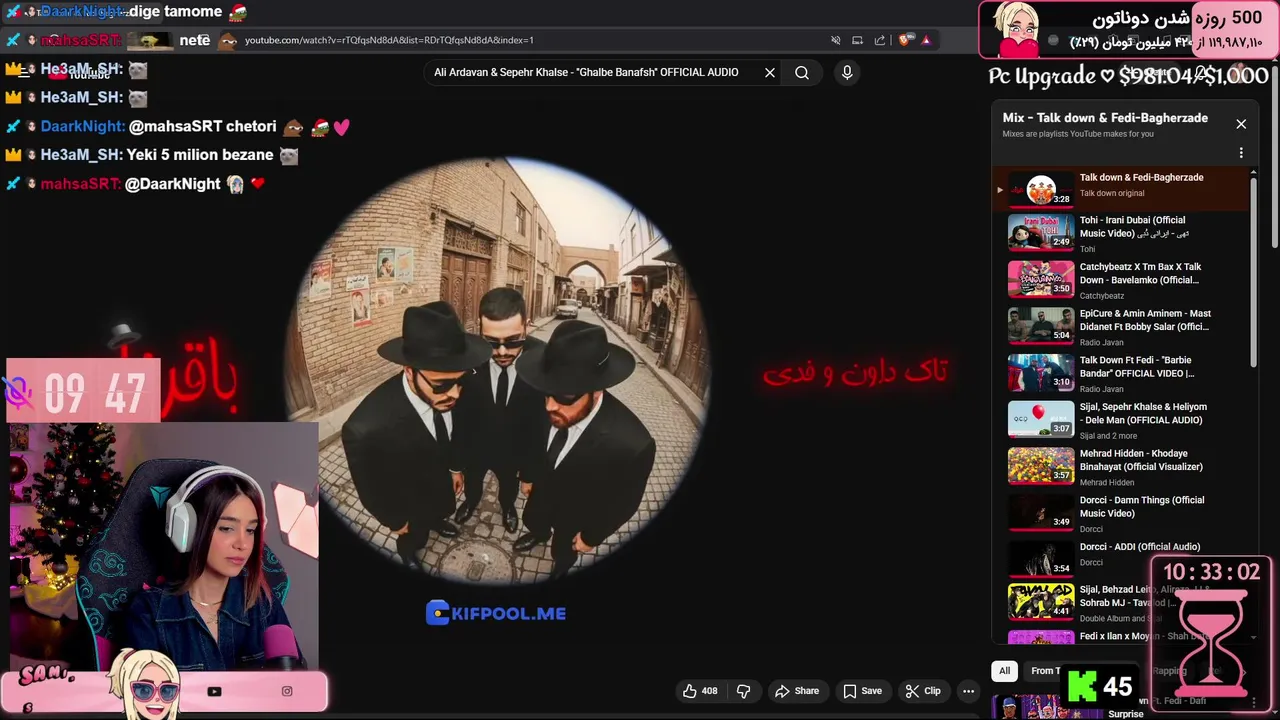Play Talk Down Ft Fedi Barbie Bandar
Screen dimensions: 1280x720
(x=1120, y=373)
